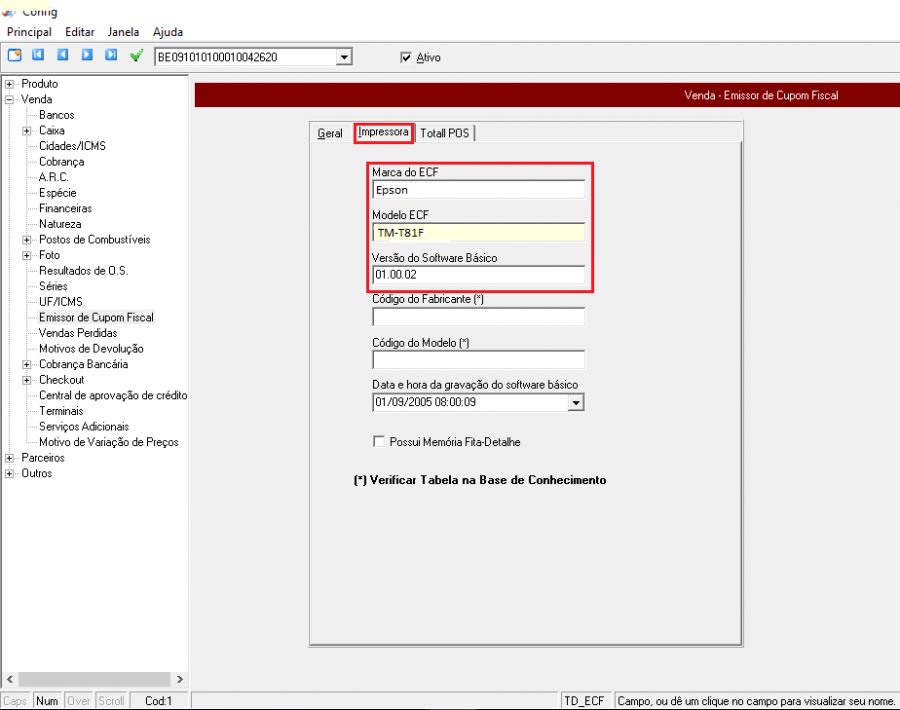Click the Código do Fabricante field
The image size is (900, 710).
click(478, 317)
